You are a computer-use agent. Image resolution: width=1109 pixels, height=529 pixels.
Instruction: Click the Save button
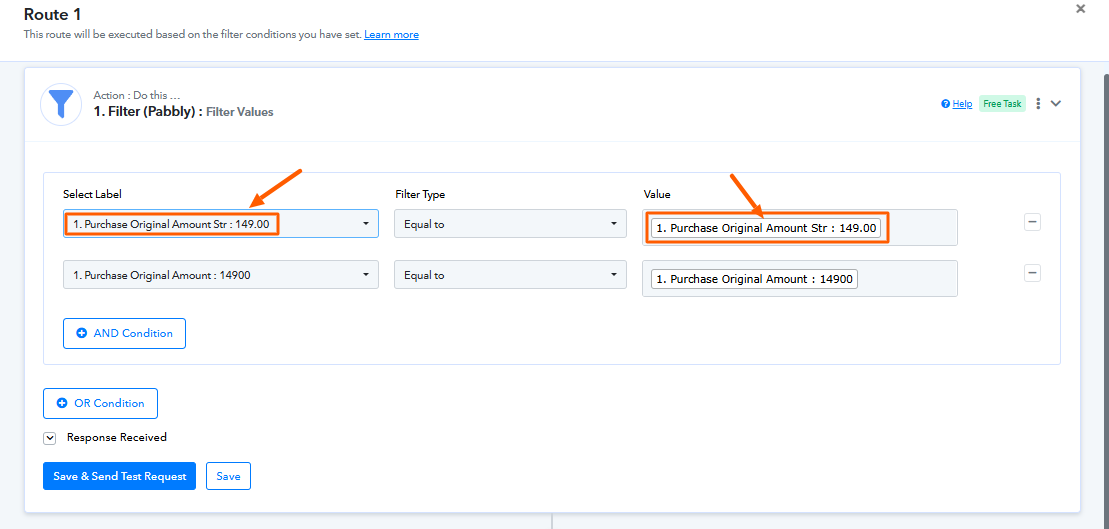228,476
